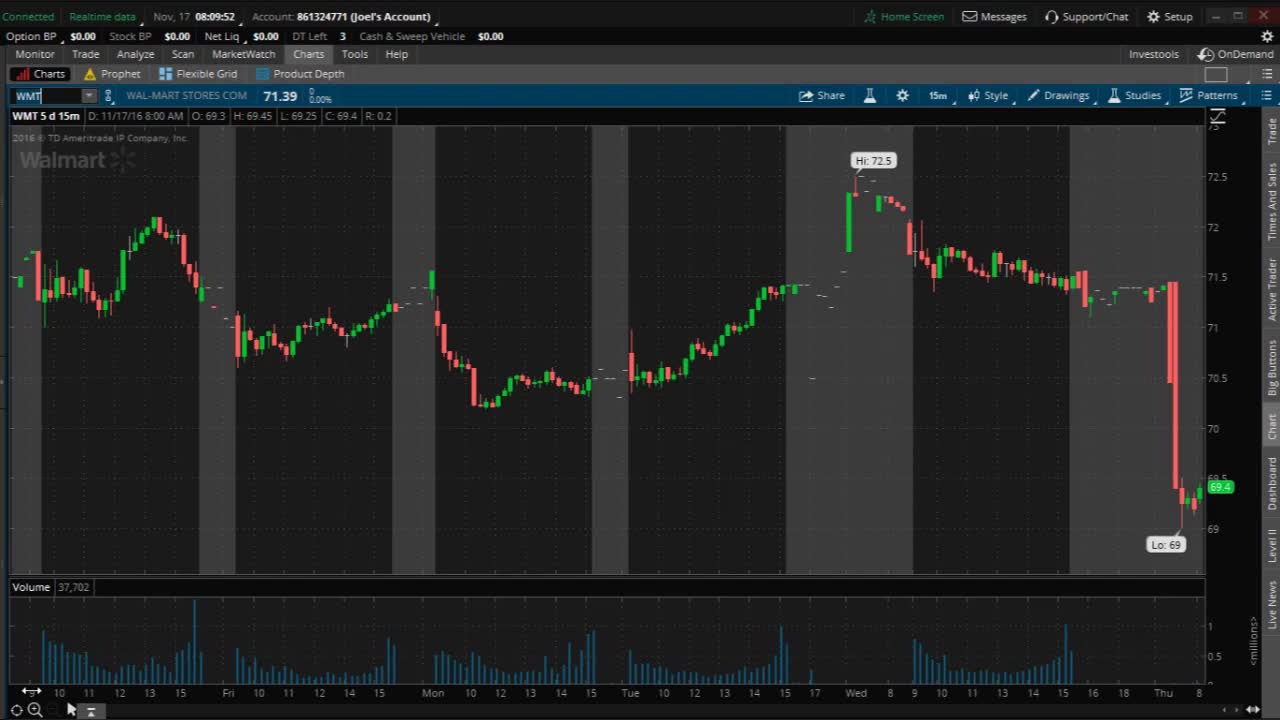The image size is (1280, 720).
Task: Open the 15m timeframe dropdown
Action: pos(940,96)
